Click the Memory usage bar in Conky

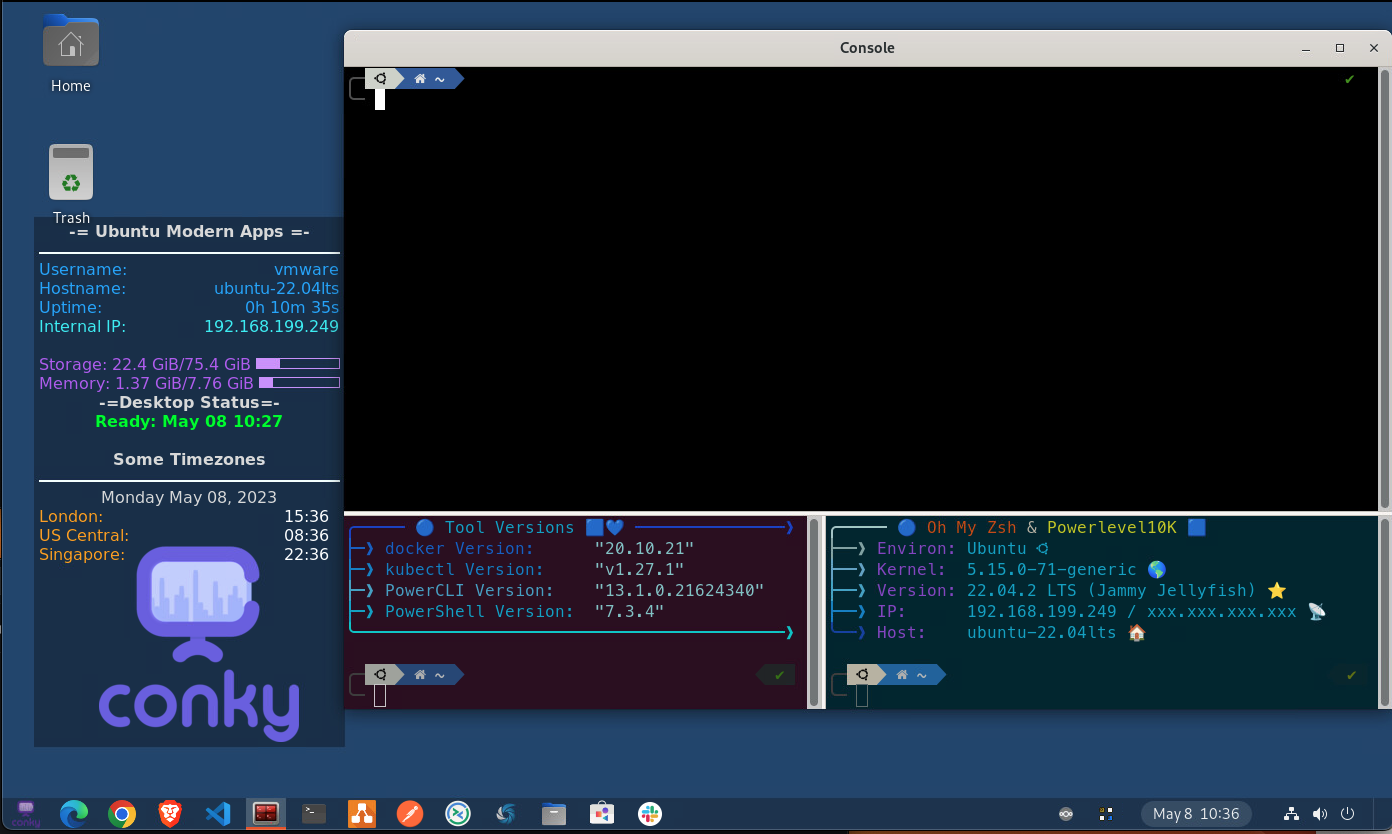tap(299, 383)
